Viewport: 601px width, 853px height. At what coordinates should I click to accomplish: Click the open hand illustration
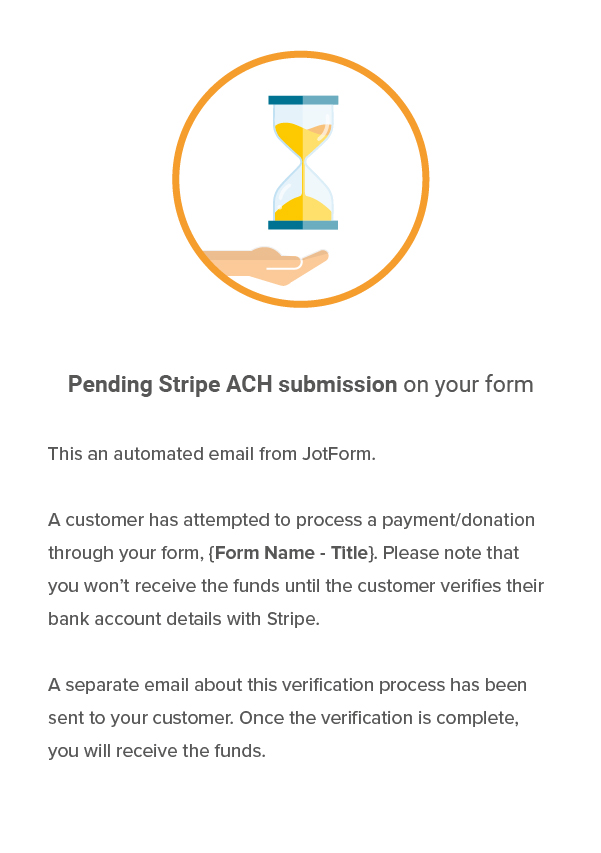(x=267, y=265)
